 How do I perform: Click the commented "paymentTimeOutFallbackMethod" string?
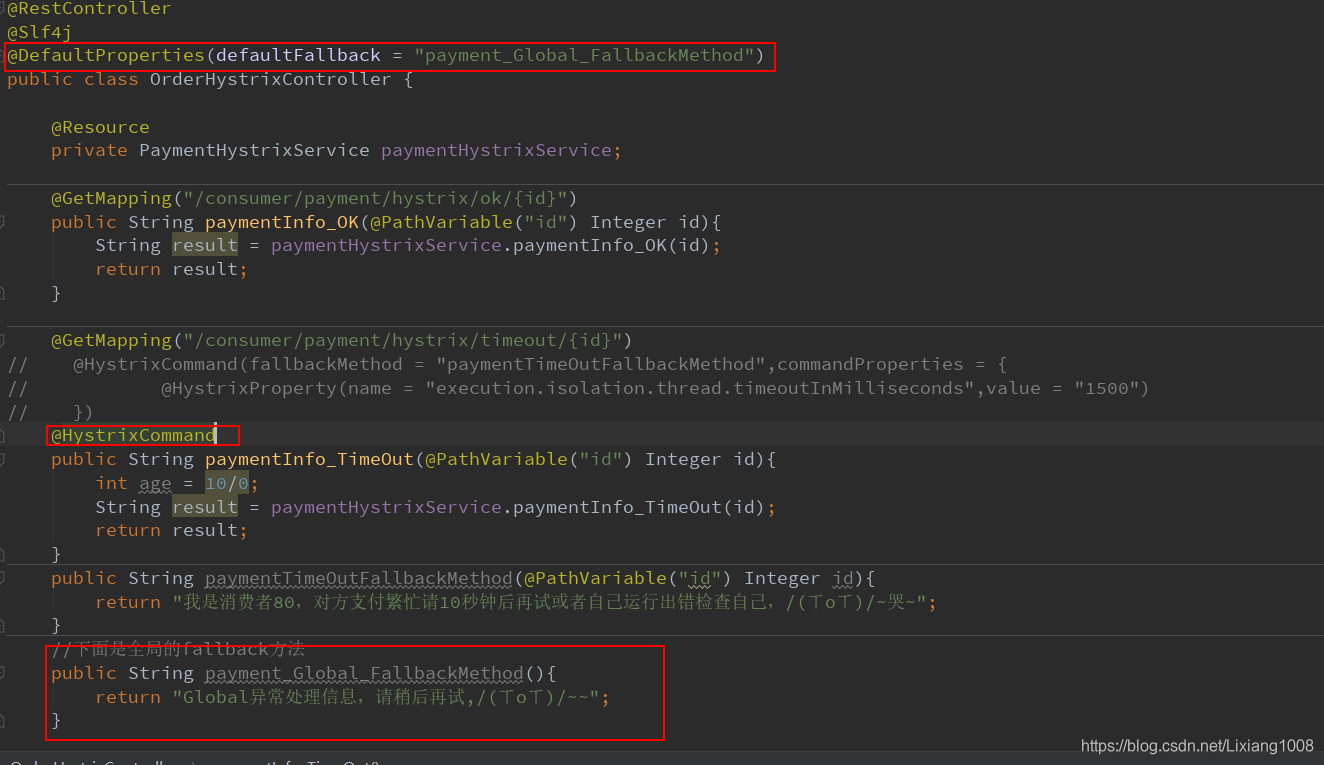pyautogui.click(x=601, y=364)
